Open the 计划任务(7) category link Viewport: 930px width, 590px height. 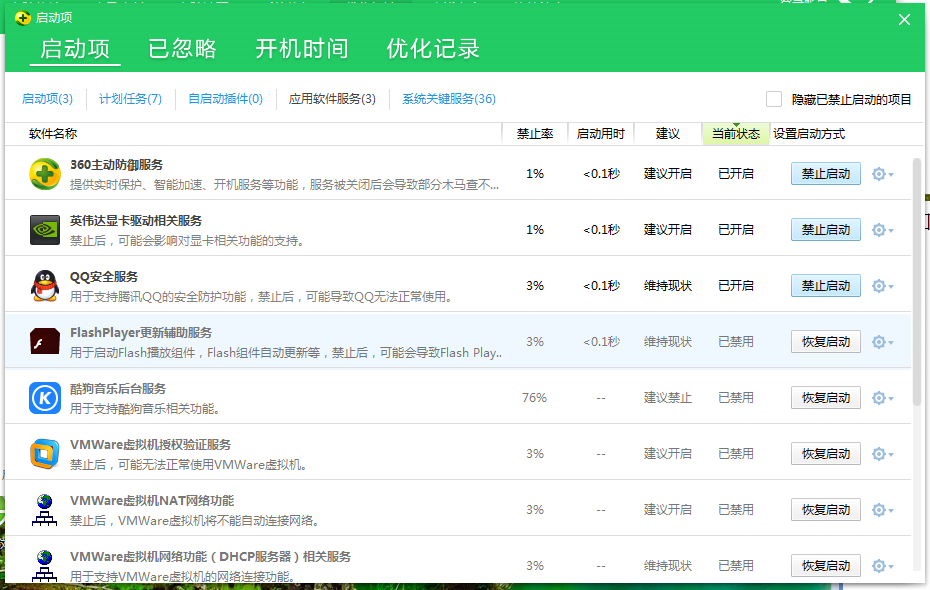(x=130, y=99)
